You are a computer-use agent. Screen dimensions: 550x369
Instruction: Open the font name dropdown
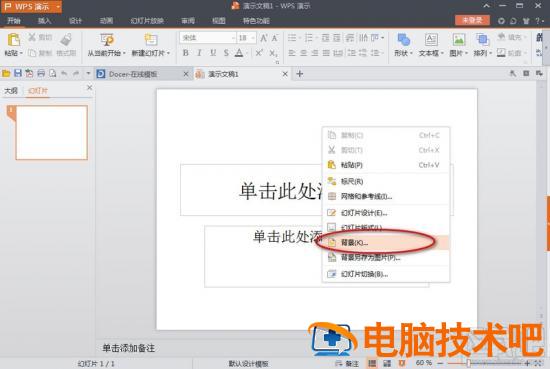point(233,38)
